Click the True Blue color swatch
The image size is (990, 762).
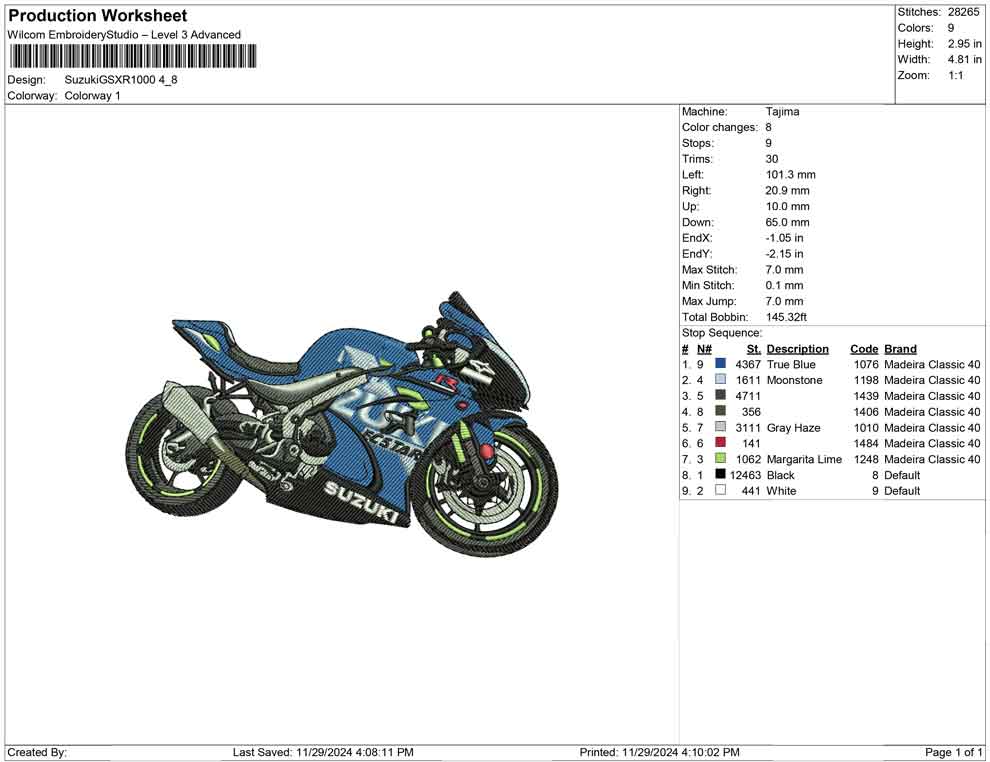[720, 364]
